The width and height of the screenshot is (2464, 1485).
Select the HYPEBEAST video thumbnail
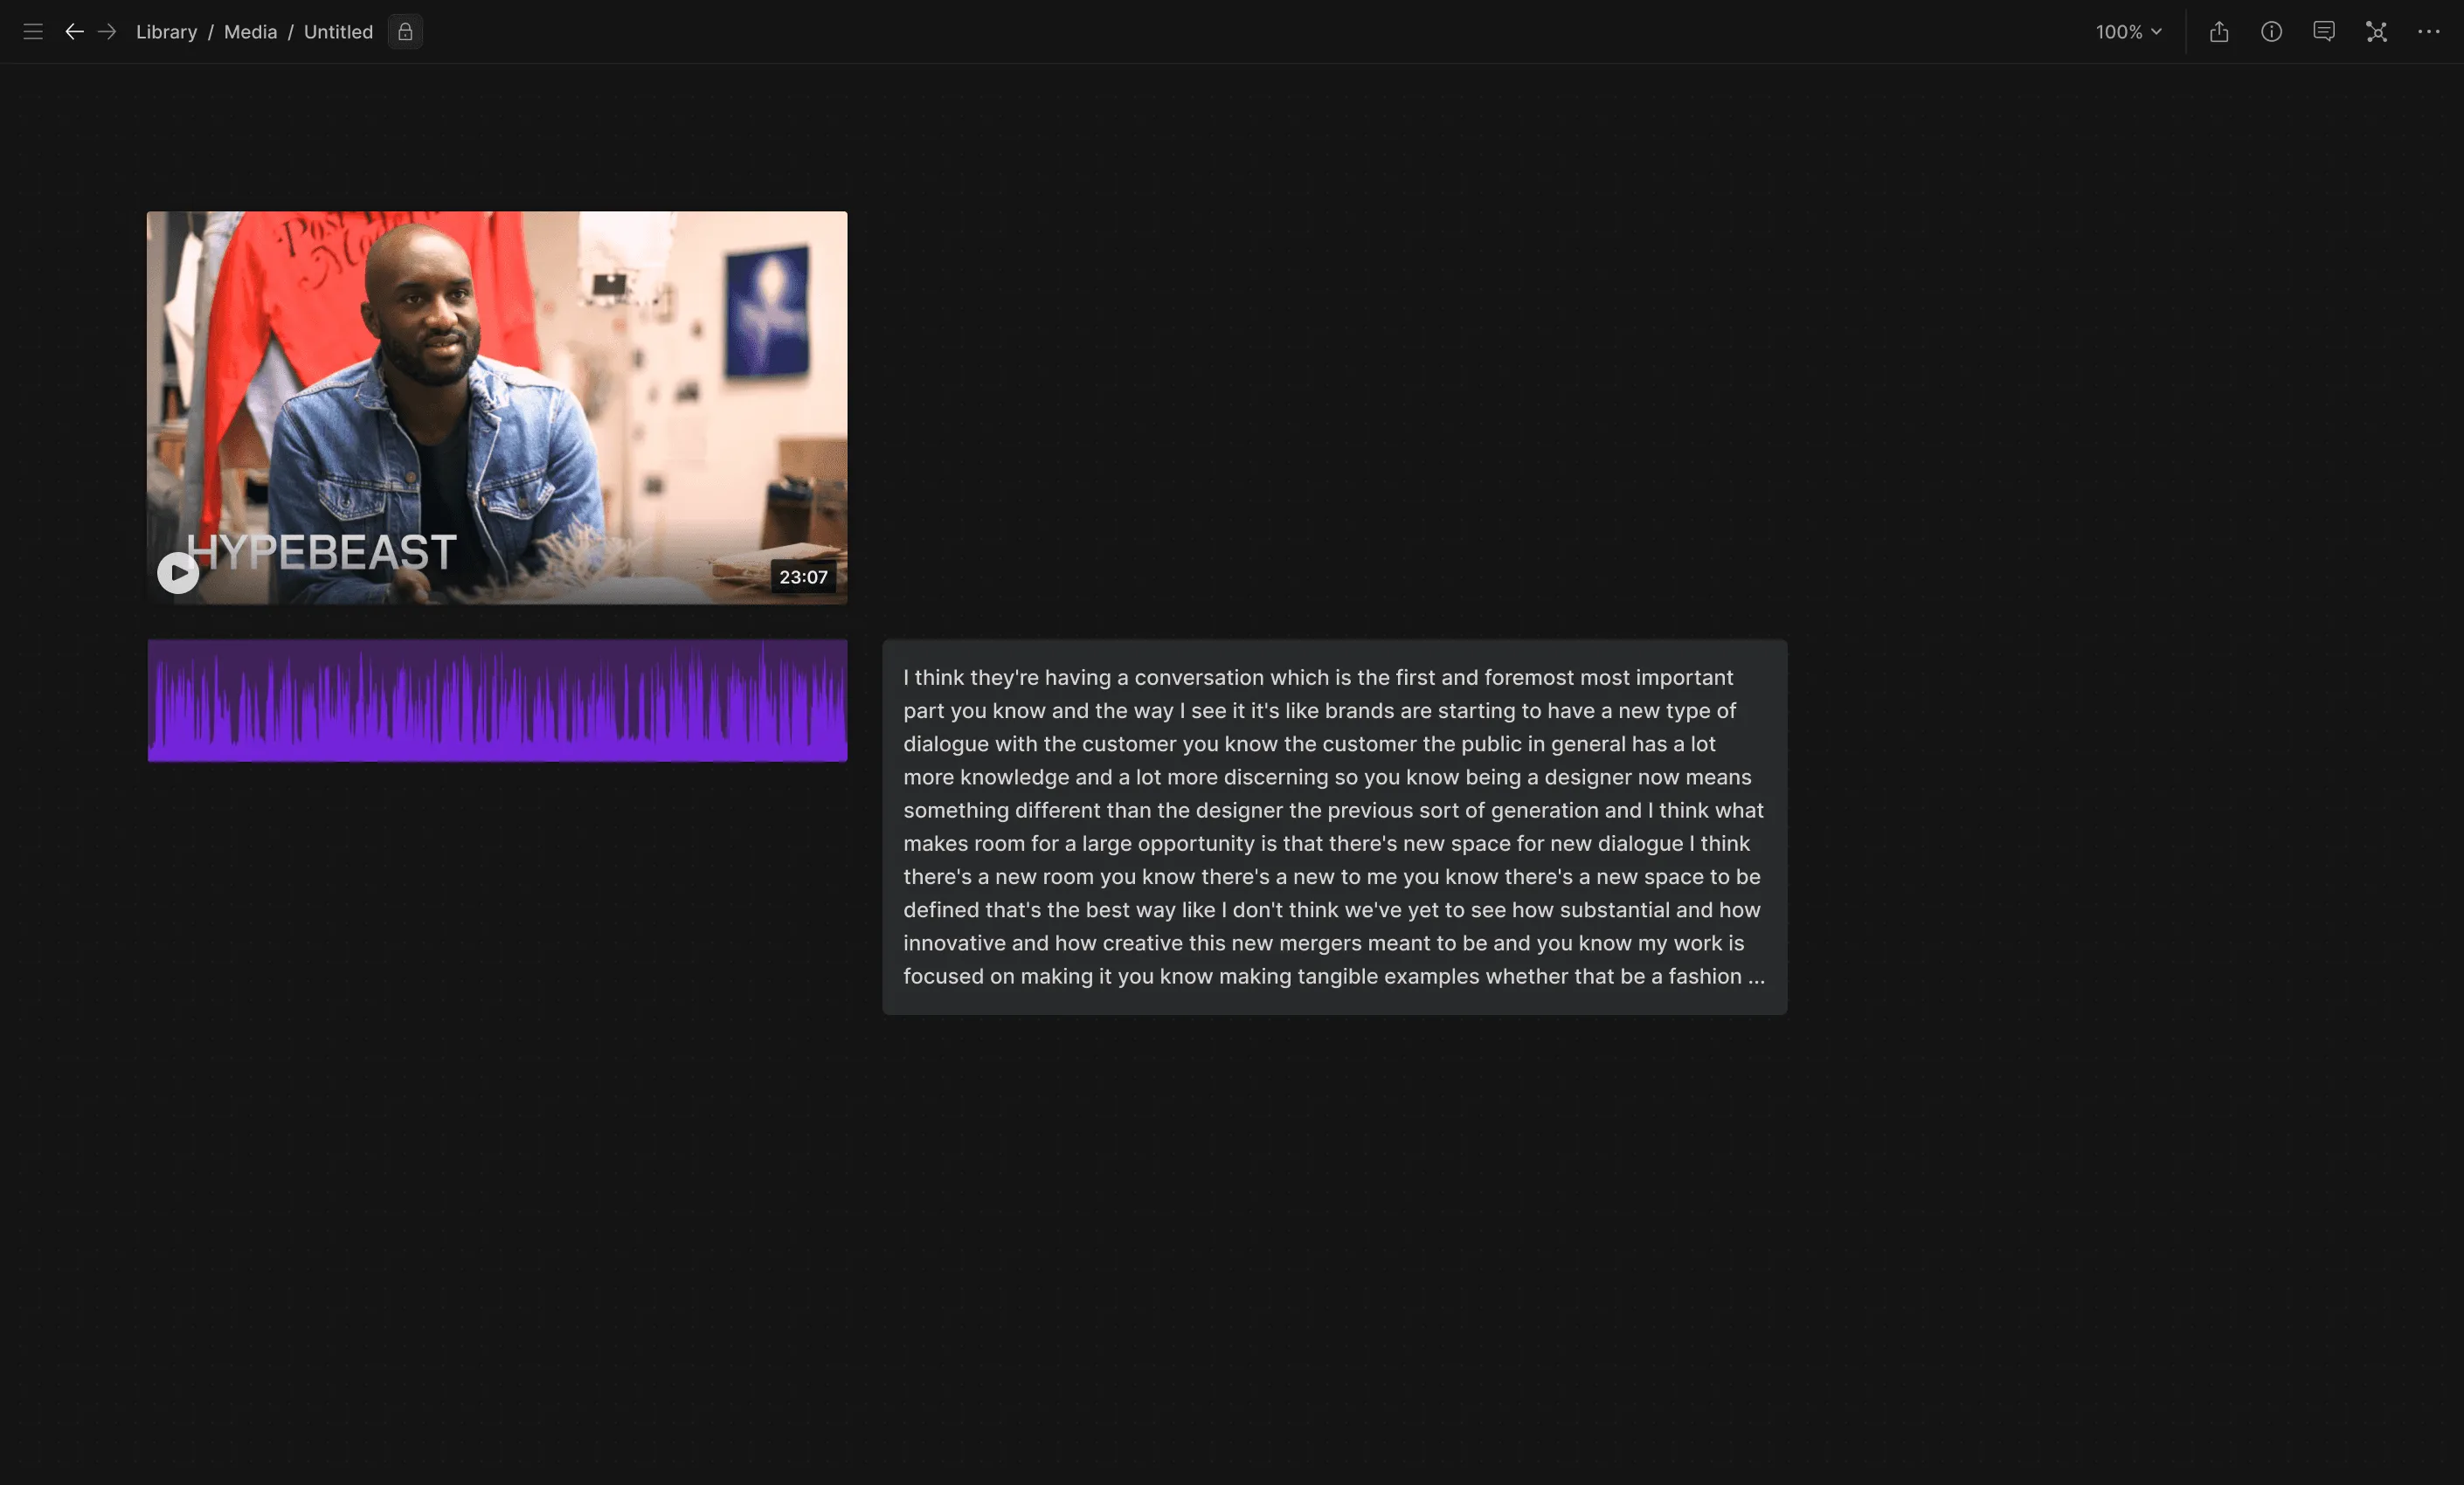point(497,407)
